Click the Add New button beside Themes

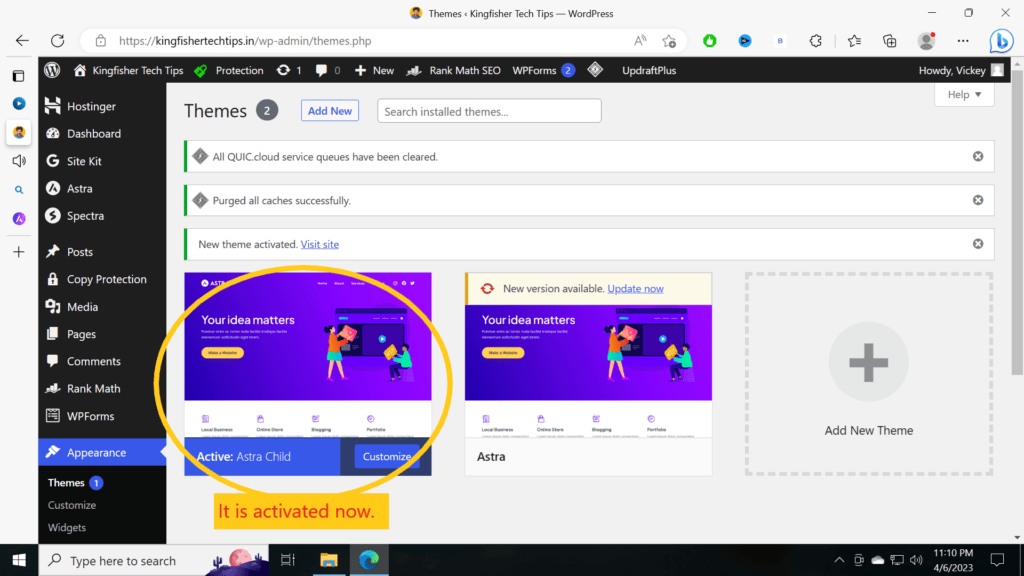pyautogui.click(x=330, y=111)
